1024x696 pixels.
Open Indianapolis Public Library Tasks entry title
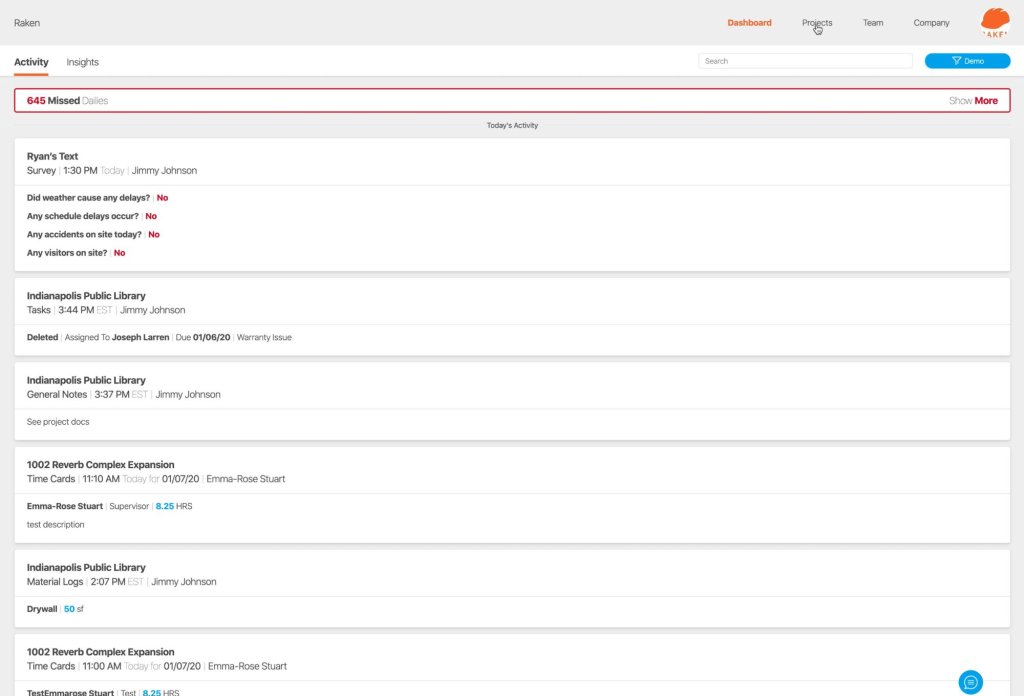click(86, 296)
